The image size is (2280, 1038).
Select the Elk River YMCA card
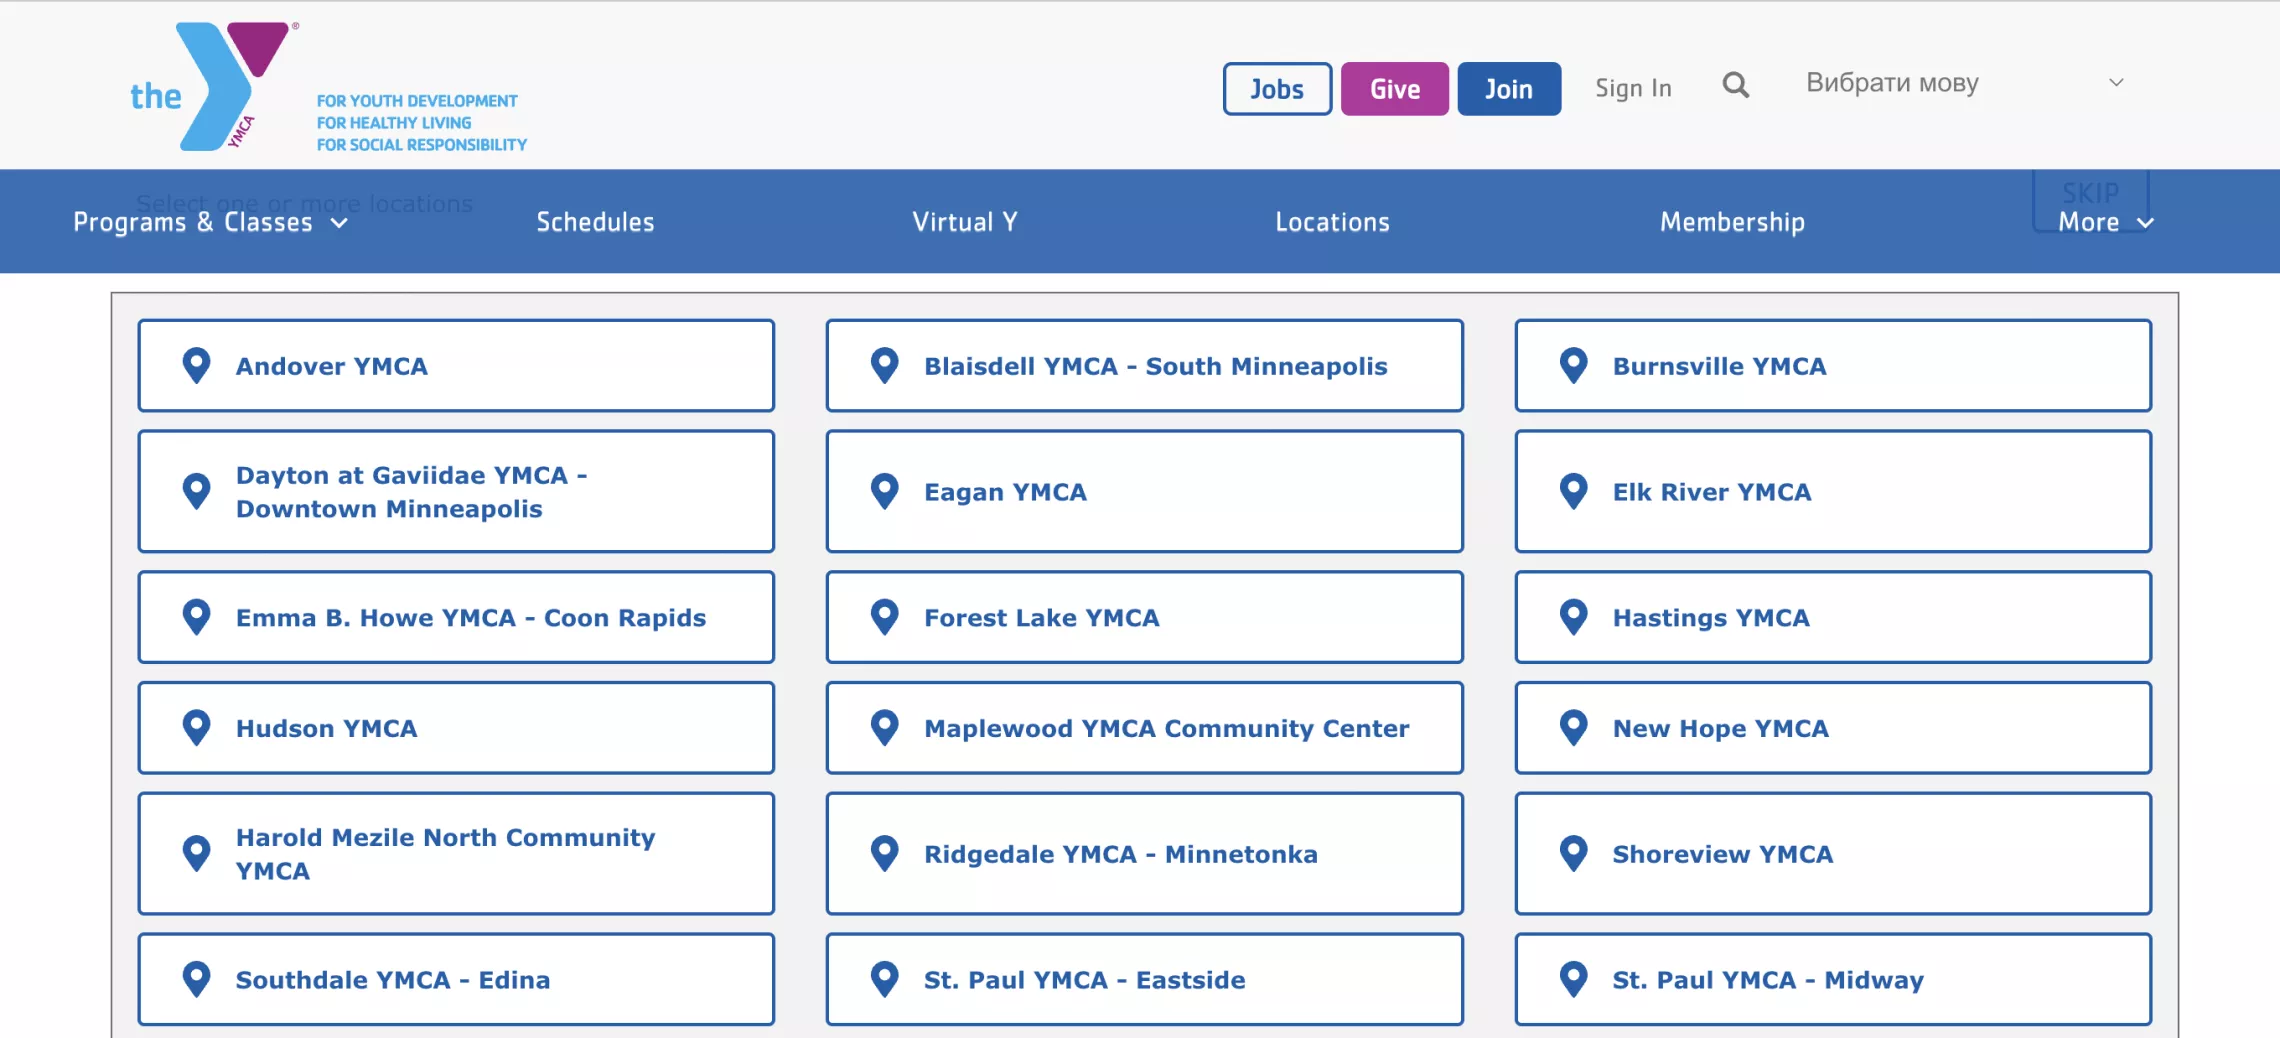click(x=1833, y=492)
